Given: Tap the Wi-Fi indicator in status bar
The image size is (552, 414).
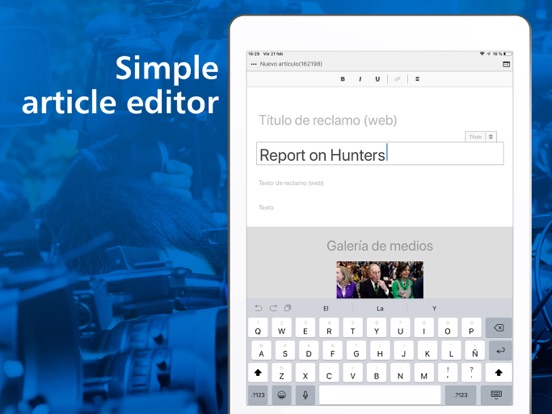Looking at the screenshot, I should click(482, 54).
